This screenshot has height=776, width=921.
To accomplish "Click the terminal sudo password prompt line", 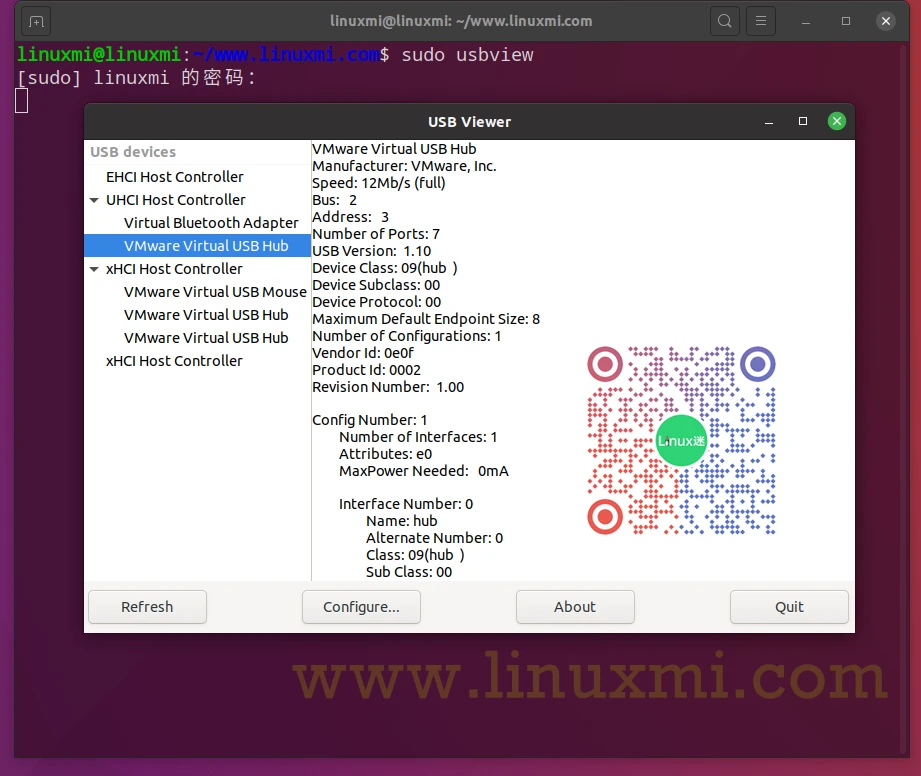I will pyautogui.click(x=136, y=78).
